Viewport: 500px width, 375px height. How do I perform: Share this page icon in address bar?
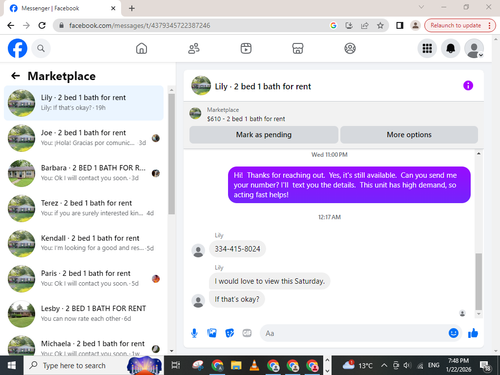tap(364, 25)
